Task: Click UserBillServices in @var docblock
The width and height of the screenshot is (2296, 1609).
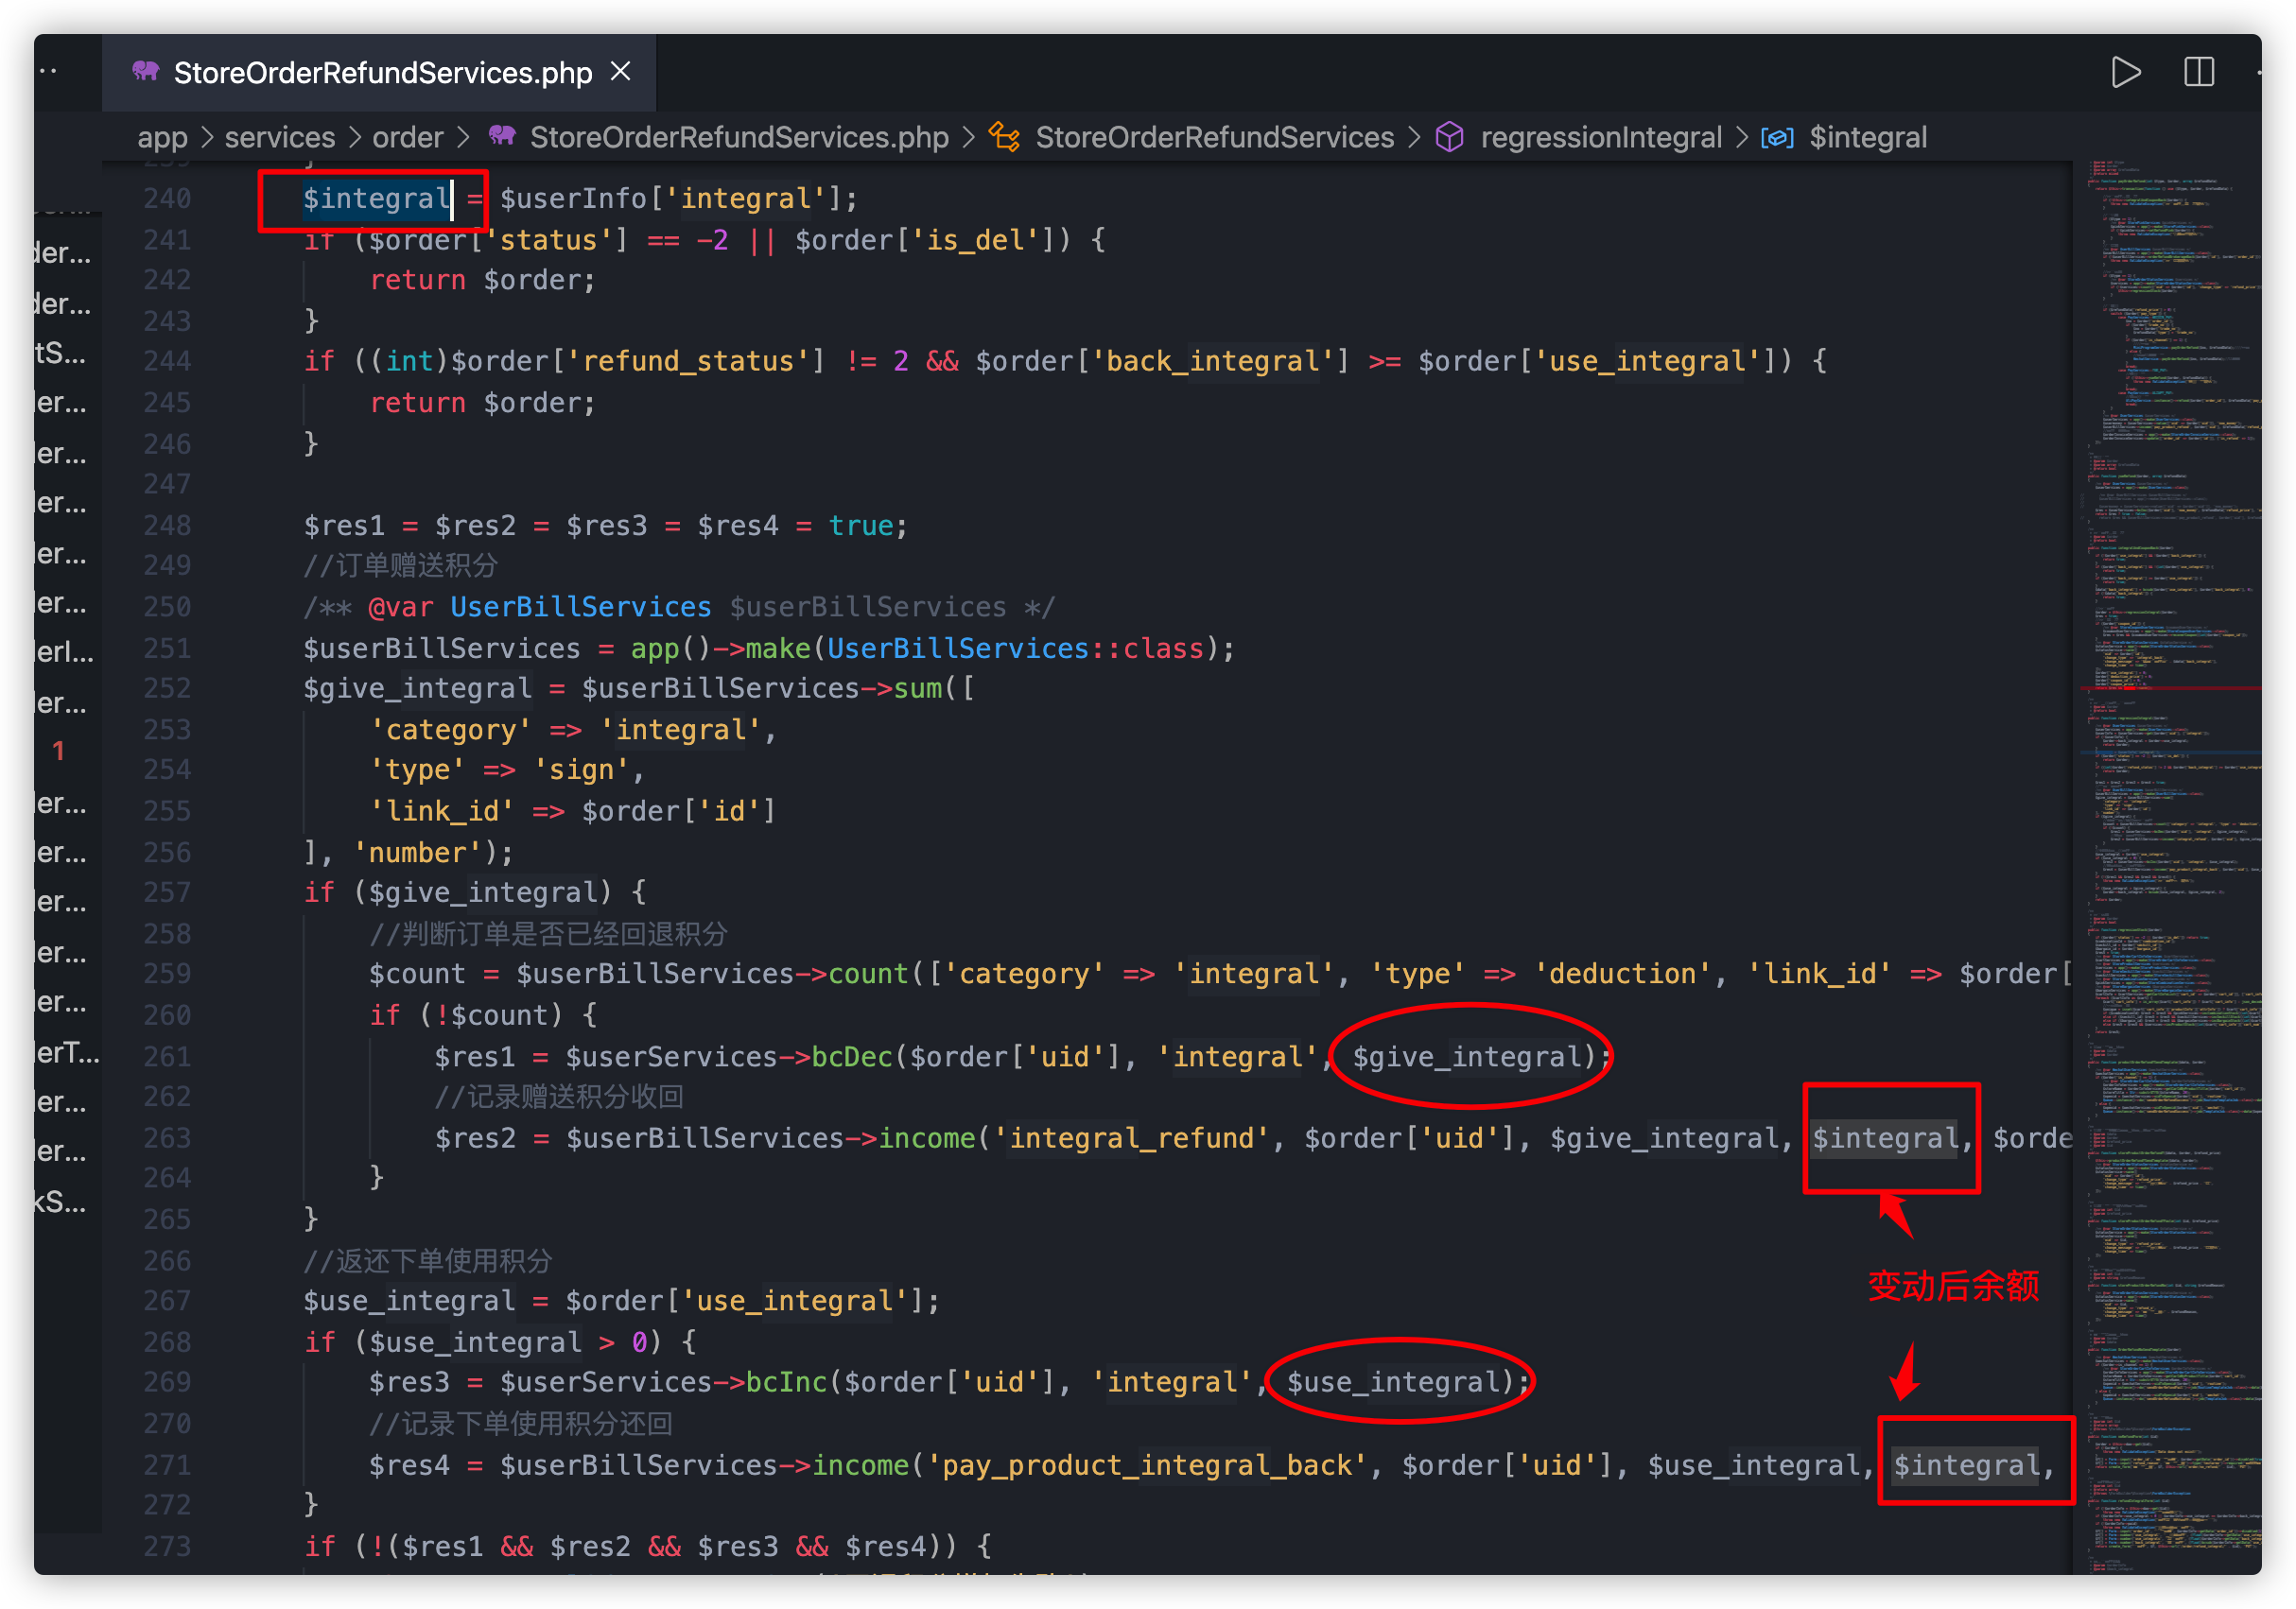Action: click(580, 607)
